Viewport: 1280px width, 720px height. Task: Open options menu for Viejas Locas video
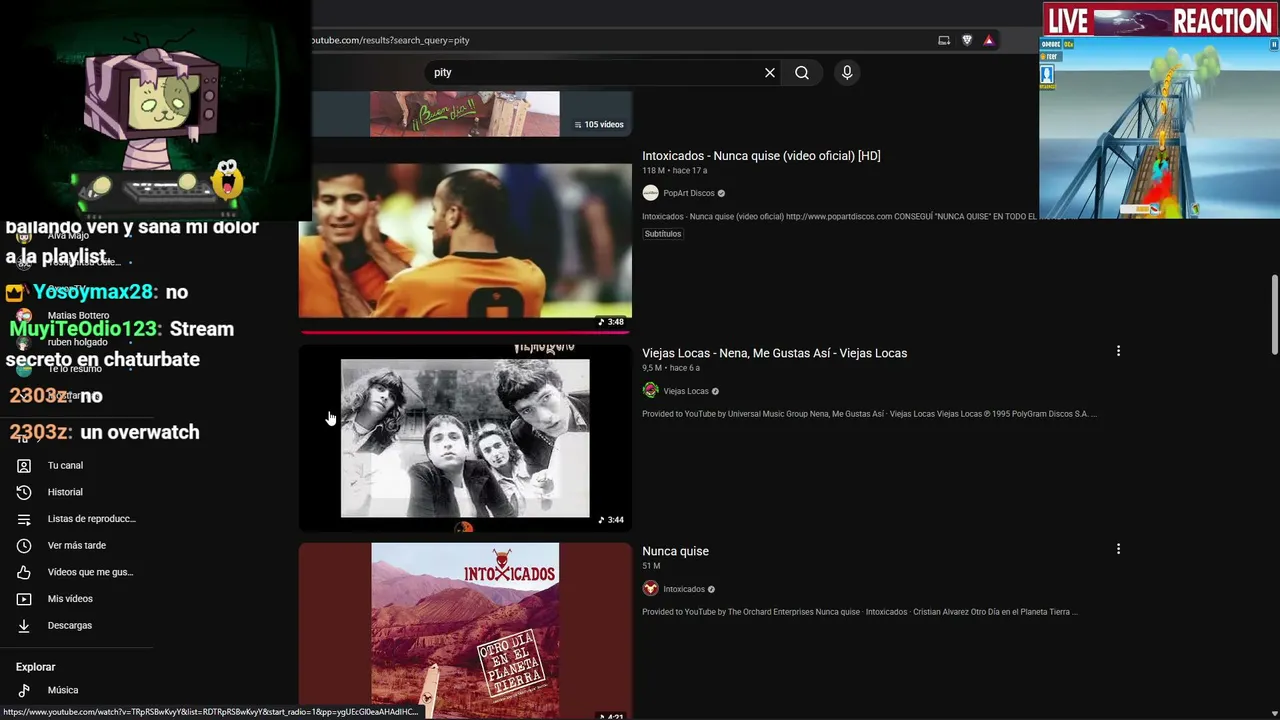pos(1118,351)
